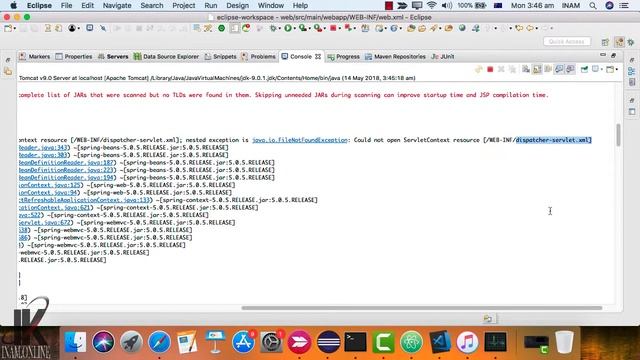Viewport: 640px width, 360px height.
Task: Click the Forward navigation arrow in toolbar
Action: click(545, 28)
